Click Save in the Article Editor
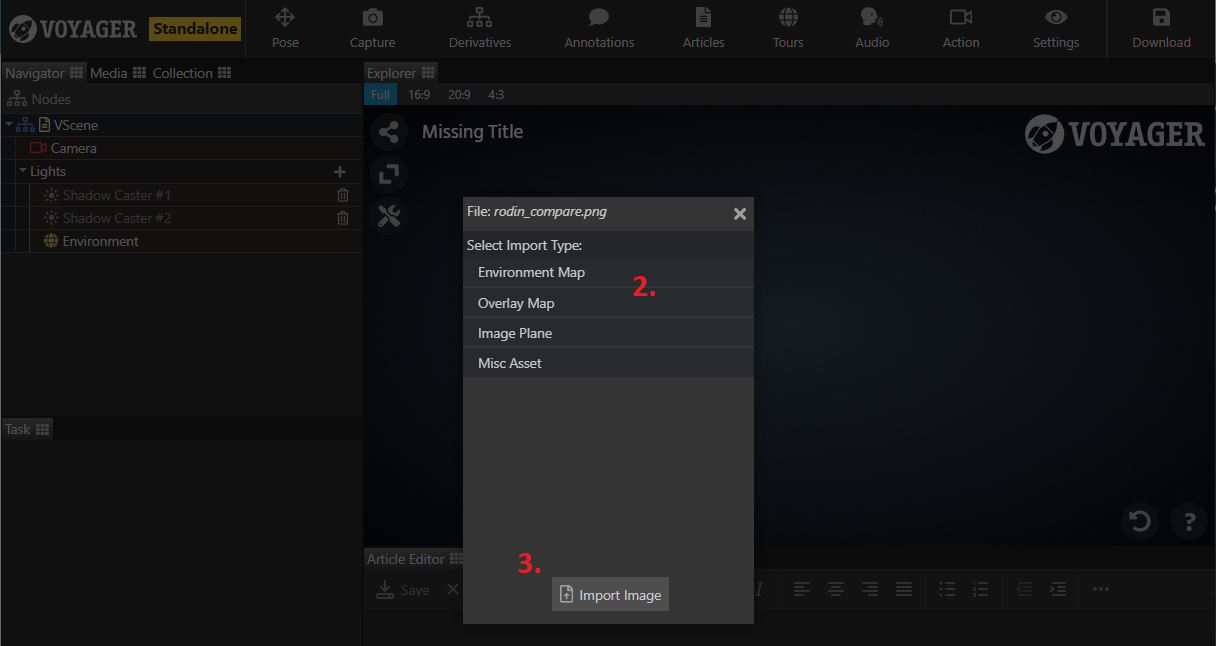Image resolution: width=1216 pixels, height=646 pixels. (403, 590)
